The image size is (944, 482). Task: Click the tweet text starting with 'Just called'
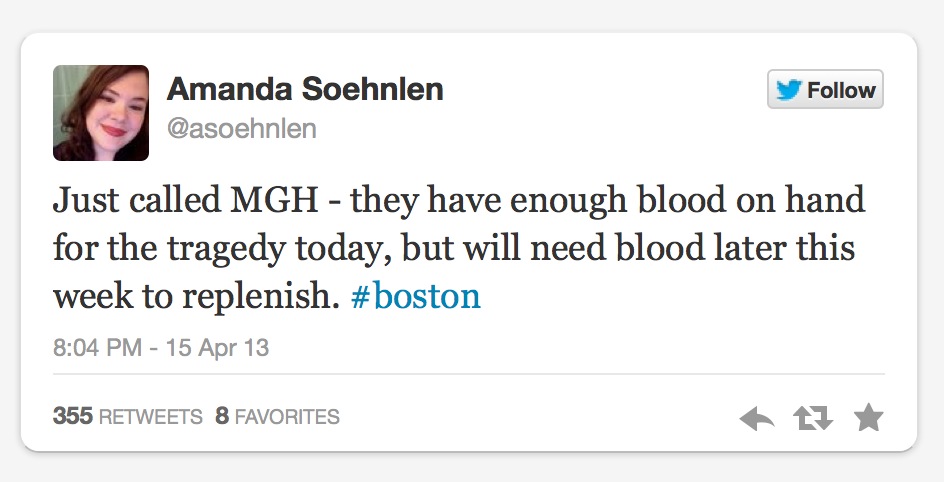459,248
